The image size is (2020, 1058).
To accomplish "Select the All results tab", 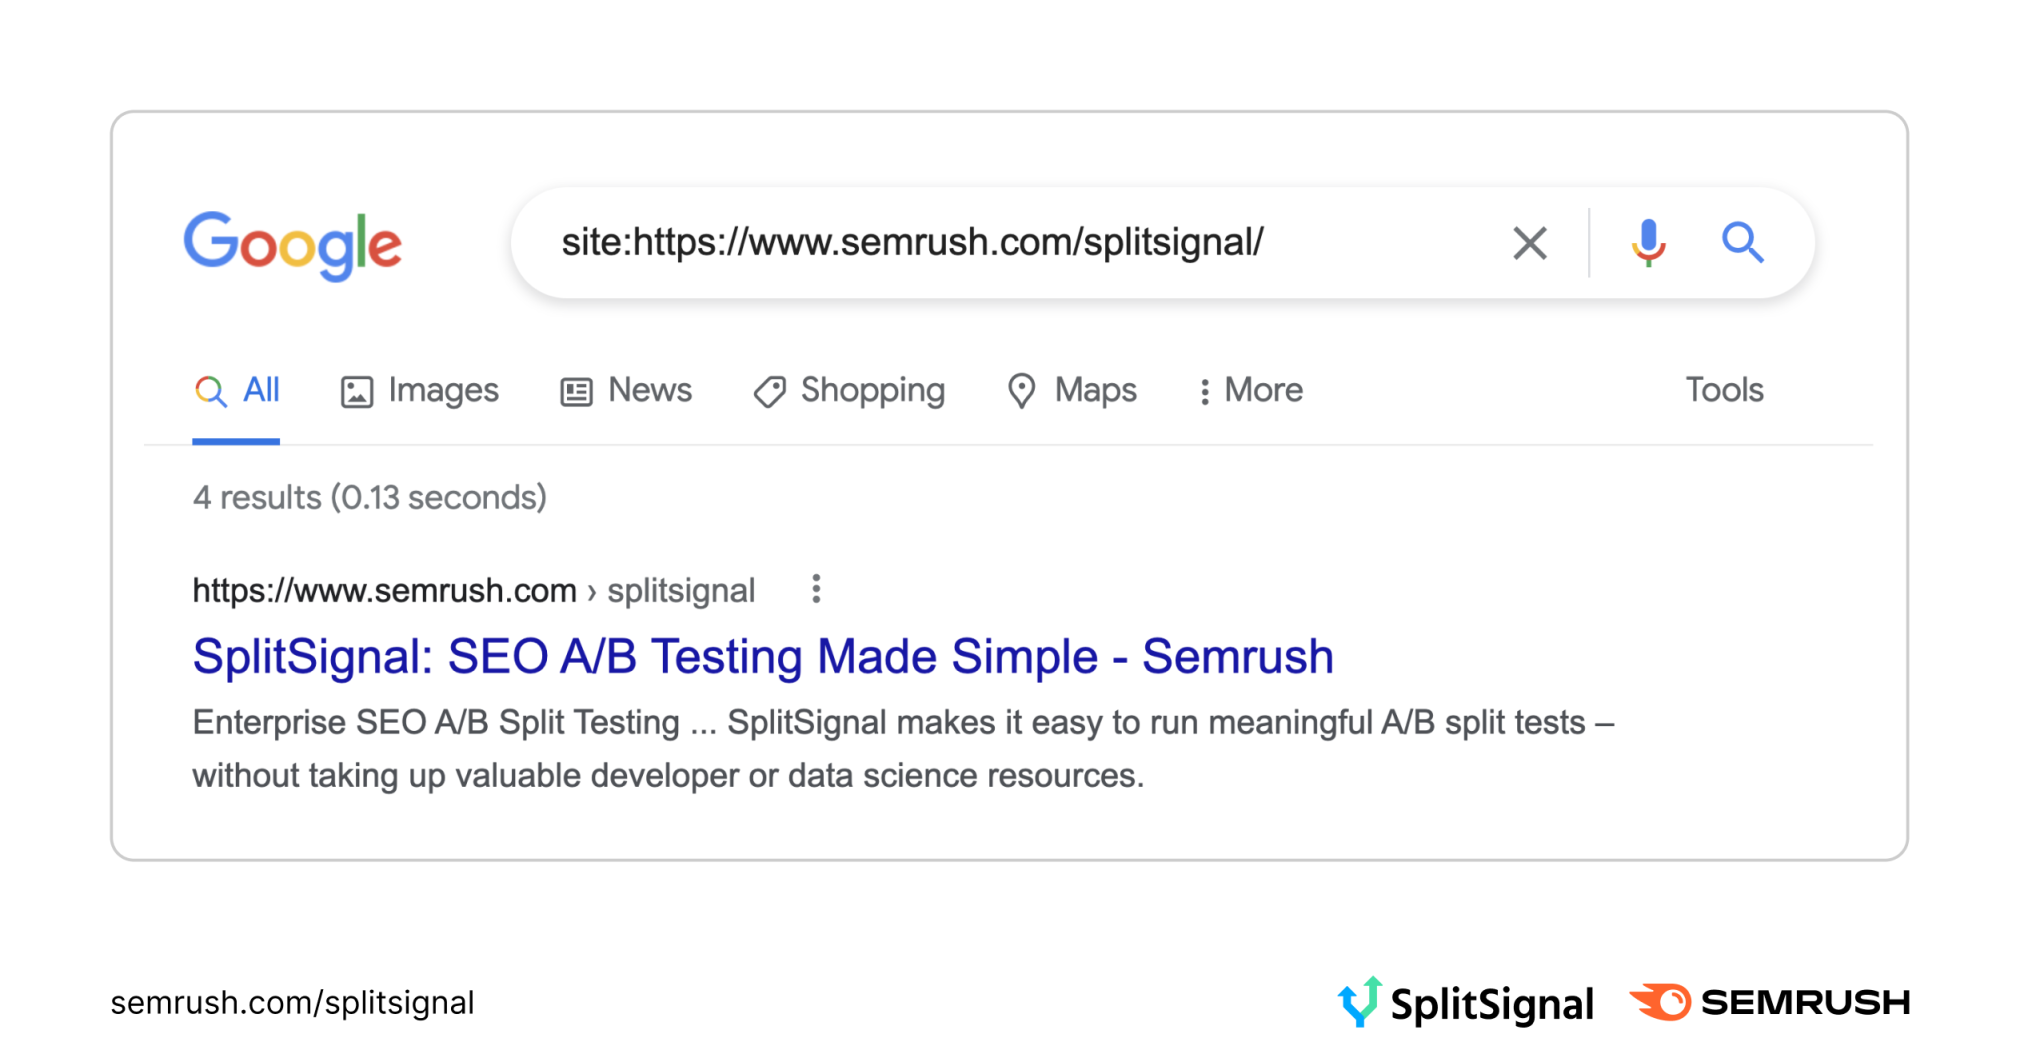I will [x=261, y=390].
